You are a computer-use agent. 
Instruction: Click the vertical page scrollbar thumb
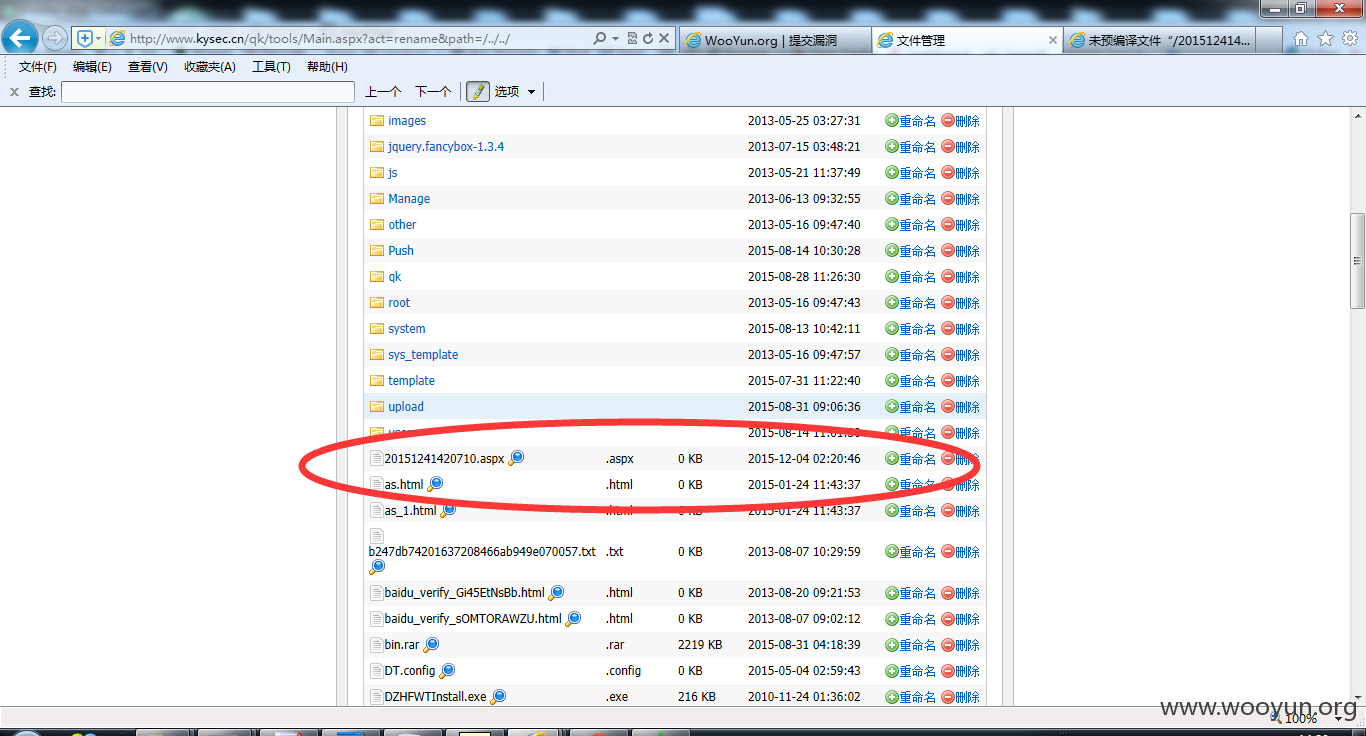1357,260
